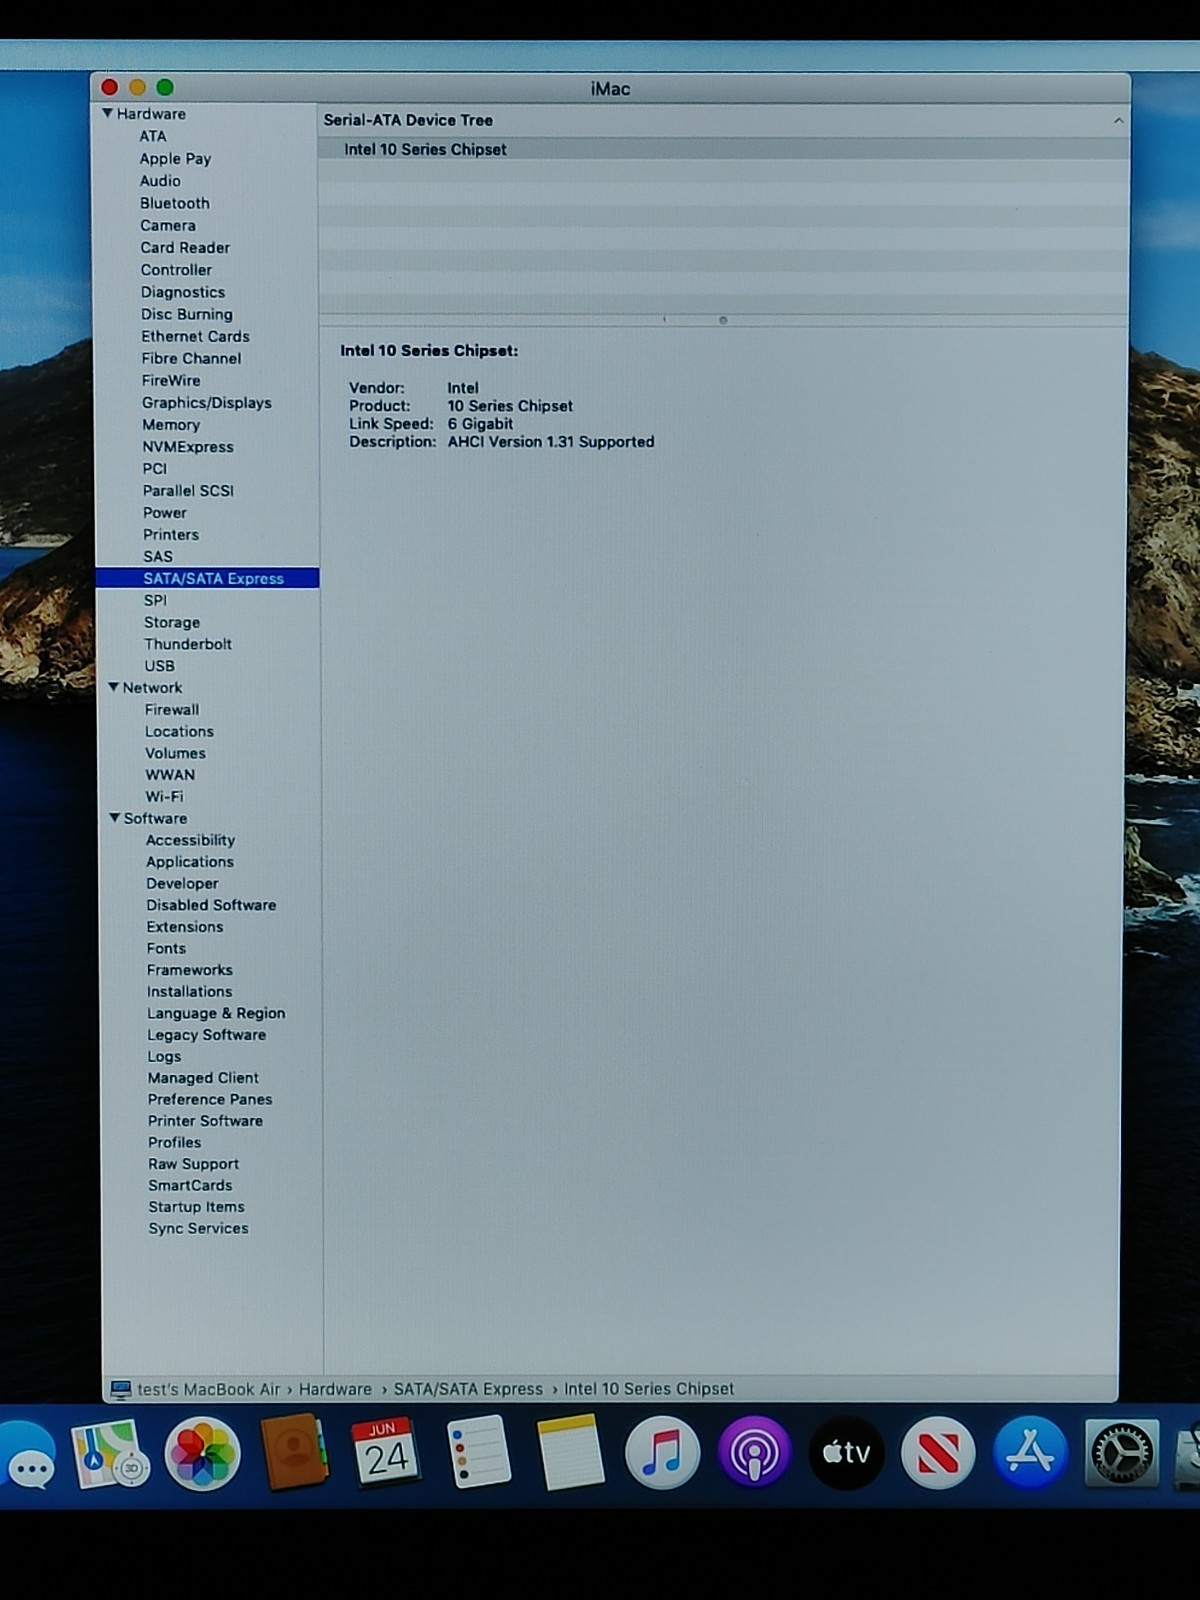
Task: Select Bluetooth in the sidebar
Action: pyautogui.click(x=175, y=203)
